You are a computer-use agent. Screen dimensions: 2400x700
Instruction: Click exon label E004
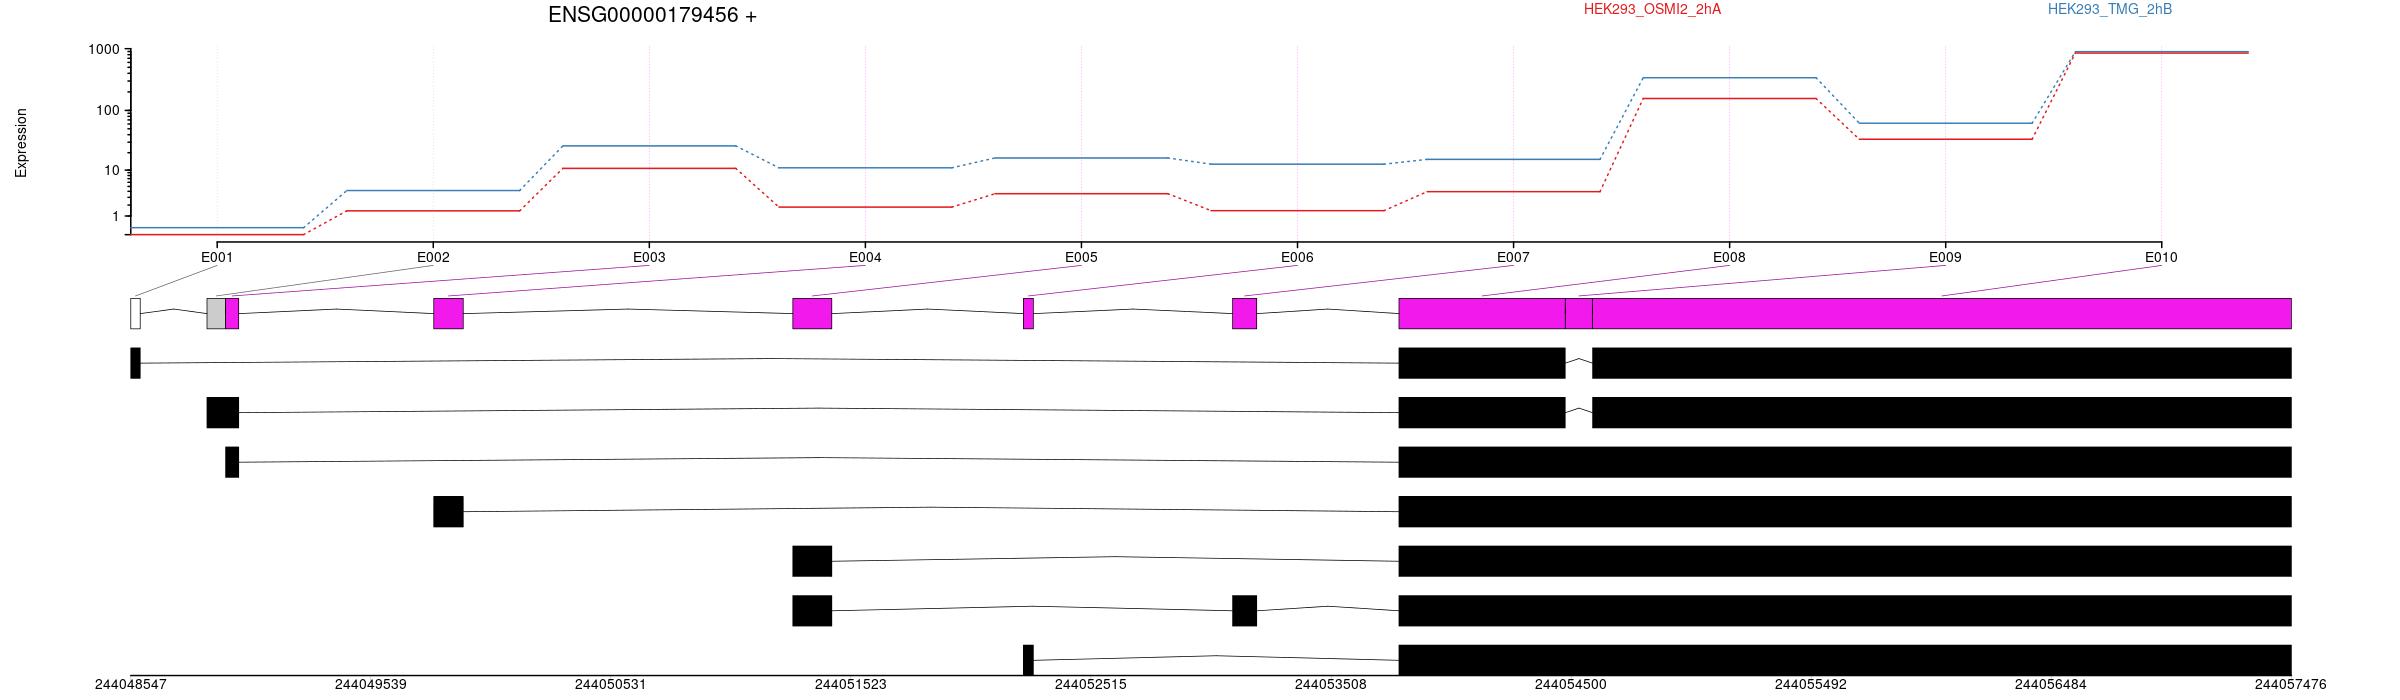tap(865, 257)
